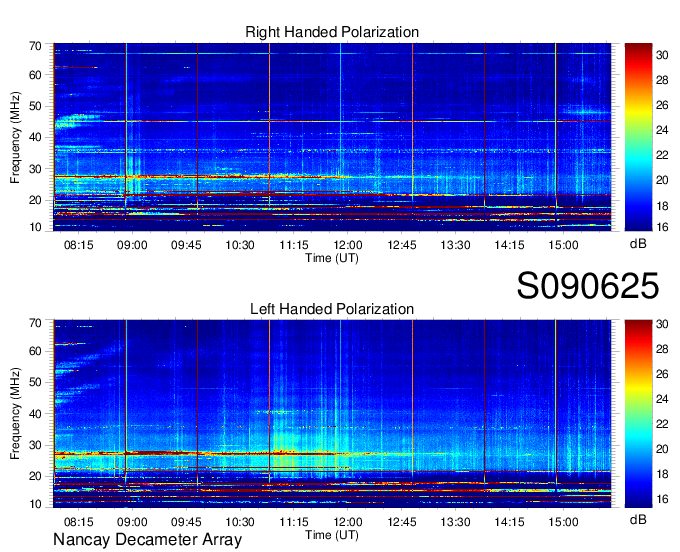Click the 60 MHz tick on Left Handed plot
Image resolution: width=680 pixels, height=552 pixels.
tap(35, 351)
